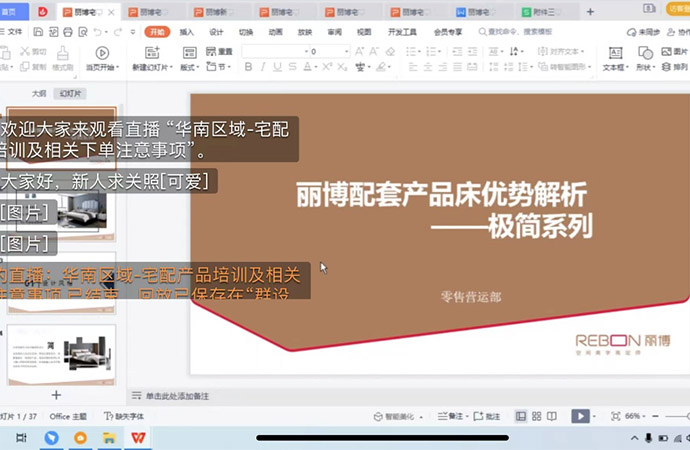Click the zoom out minus on zoom slider
Image resolution: width=690 pixels, height=450 pixels.
click(655, 416)
